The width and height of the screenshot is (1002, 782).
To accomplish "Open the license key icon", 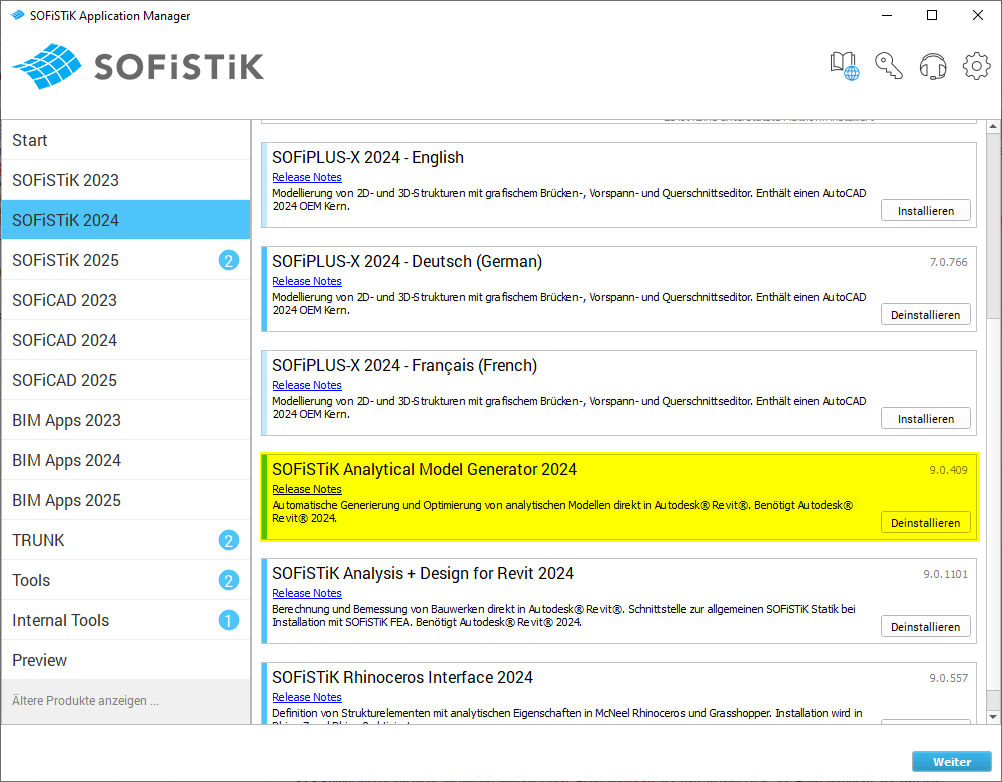I will pyautogui.click(x=889, y=66).
